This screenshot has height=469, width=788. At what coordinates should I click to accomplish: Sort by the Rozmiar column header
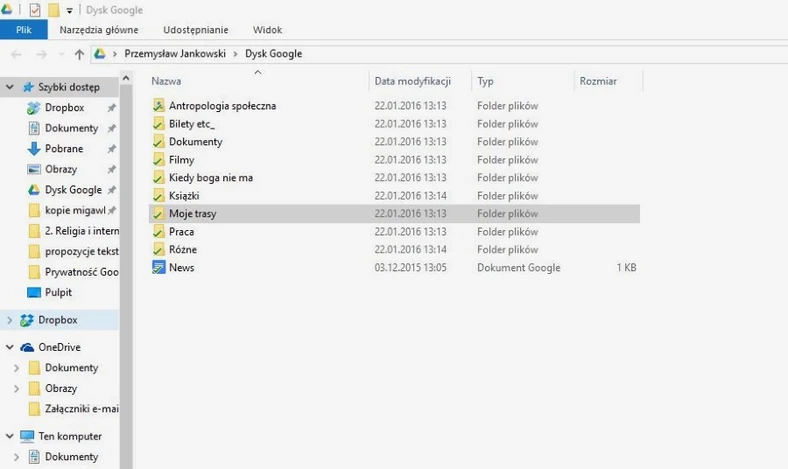click(x=598, y=81)
